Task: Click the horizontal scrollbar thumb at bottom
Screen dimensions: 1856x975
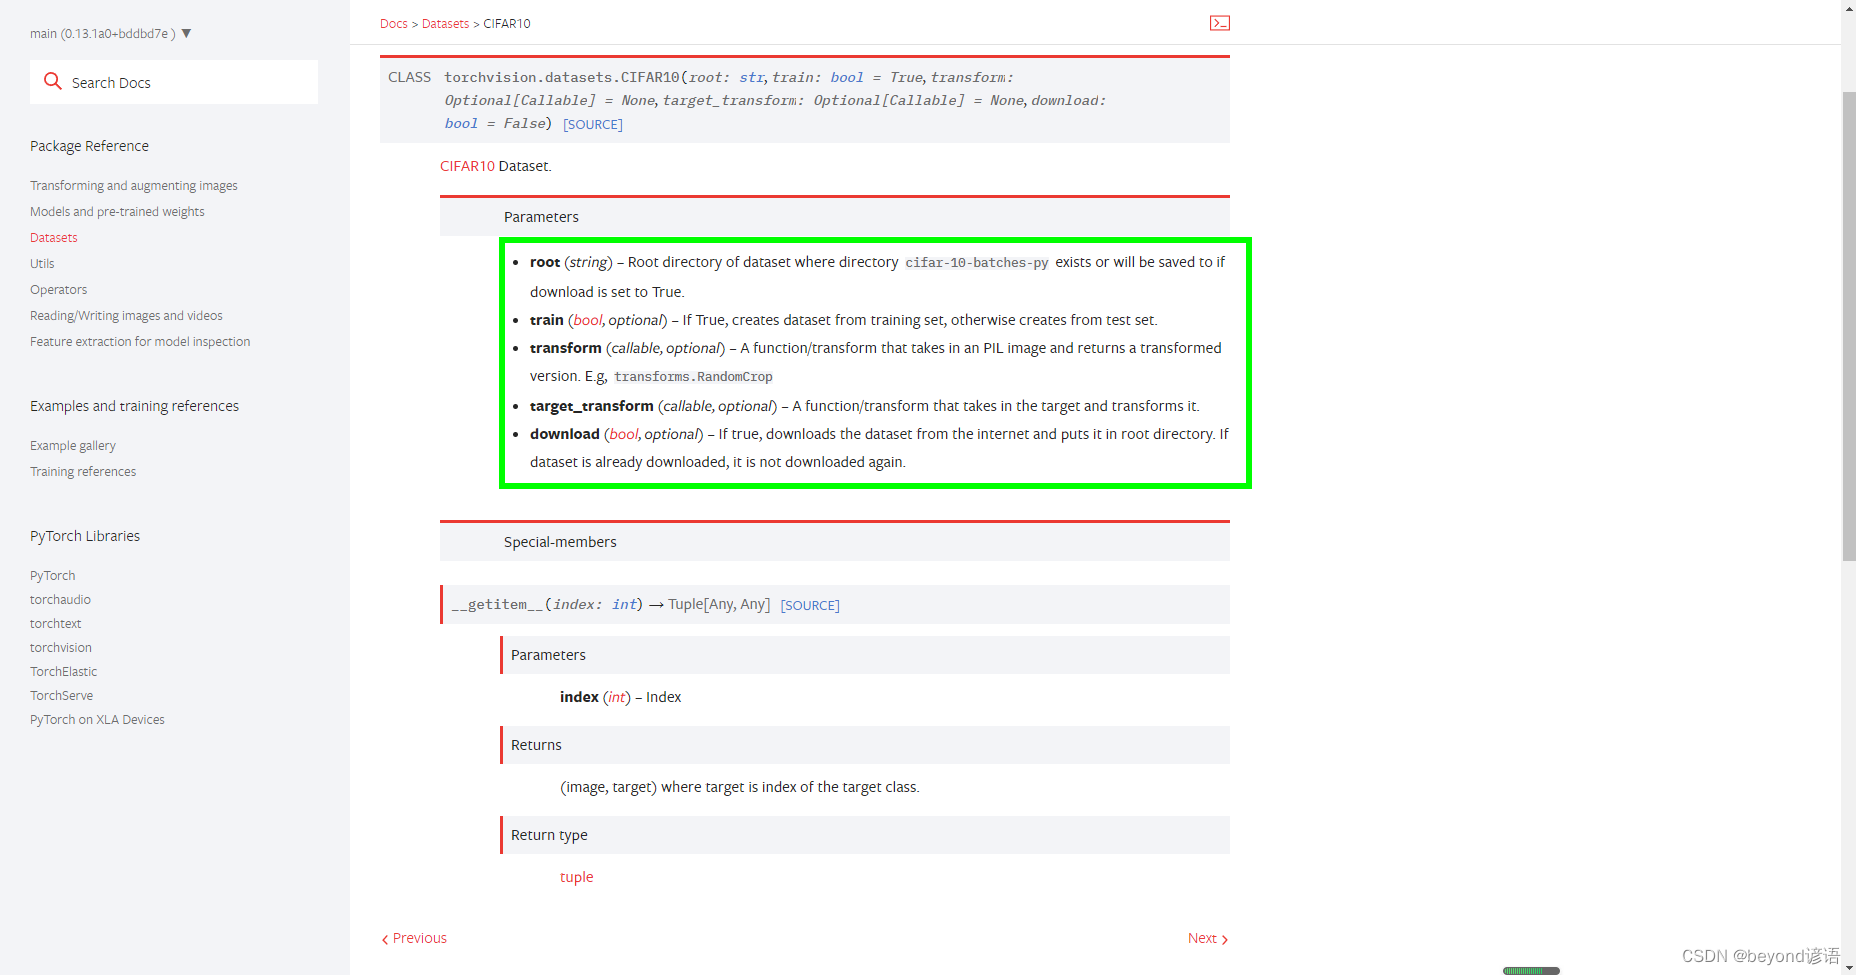Action: (x=1531, y=970)
